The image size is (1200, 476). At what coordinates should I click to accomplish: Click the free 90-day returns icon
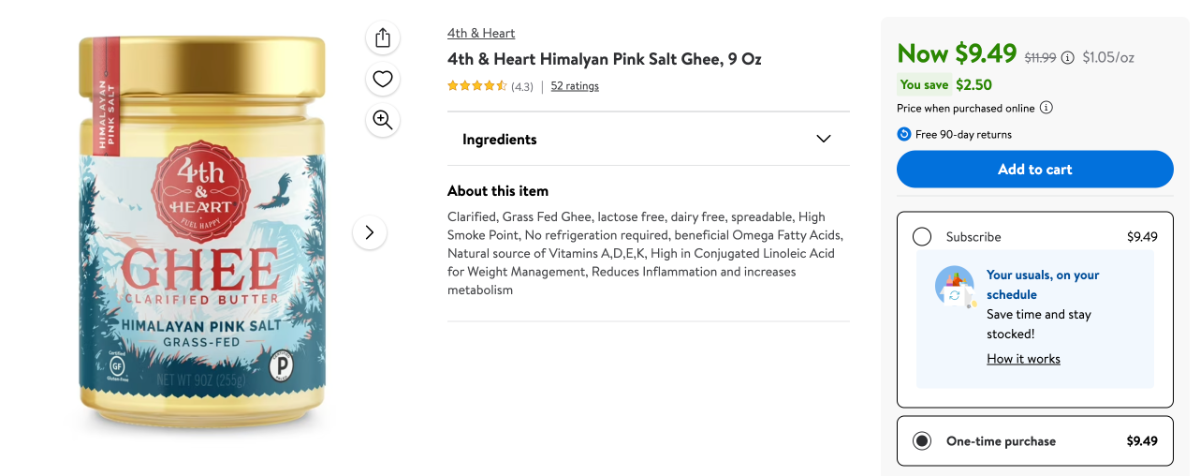pos(904,134)
